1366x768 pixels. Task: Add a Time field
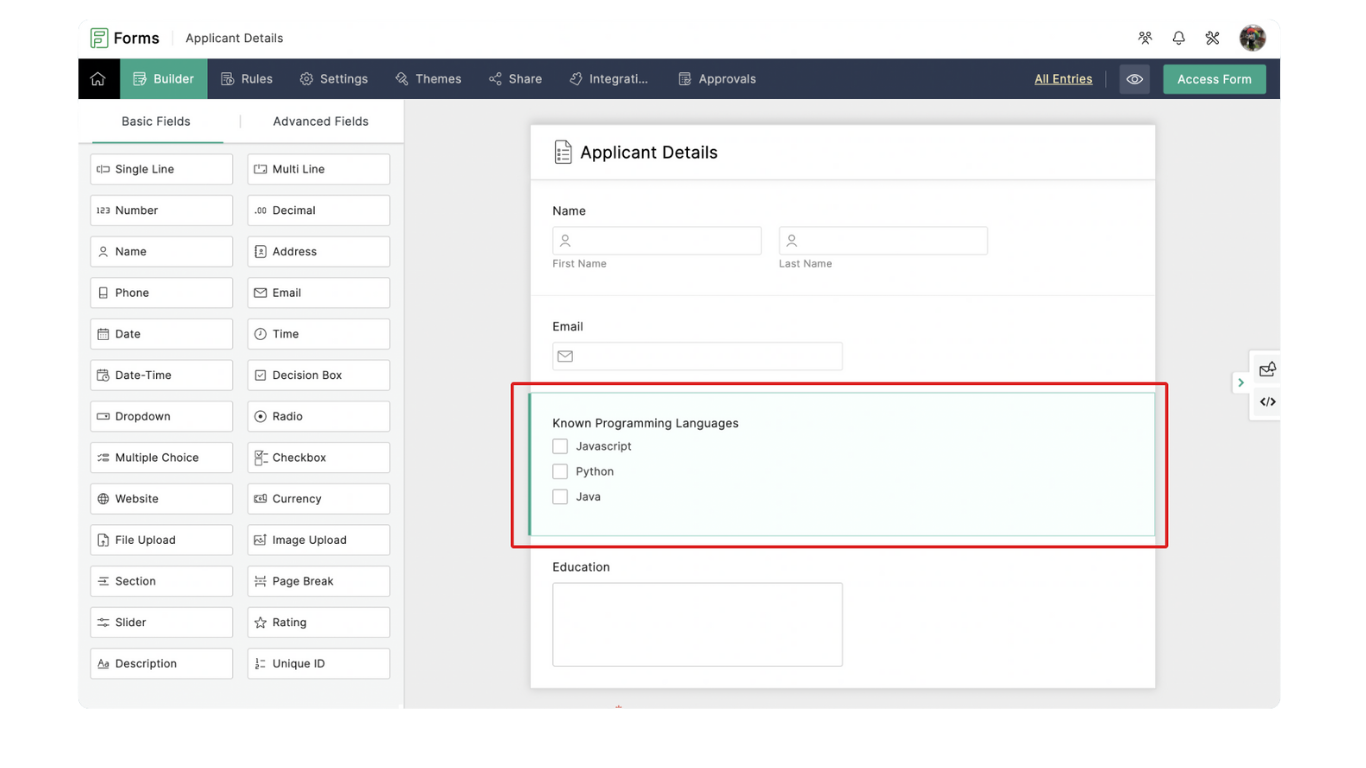point(319,334)
